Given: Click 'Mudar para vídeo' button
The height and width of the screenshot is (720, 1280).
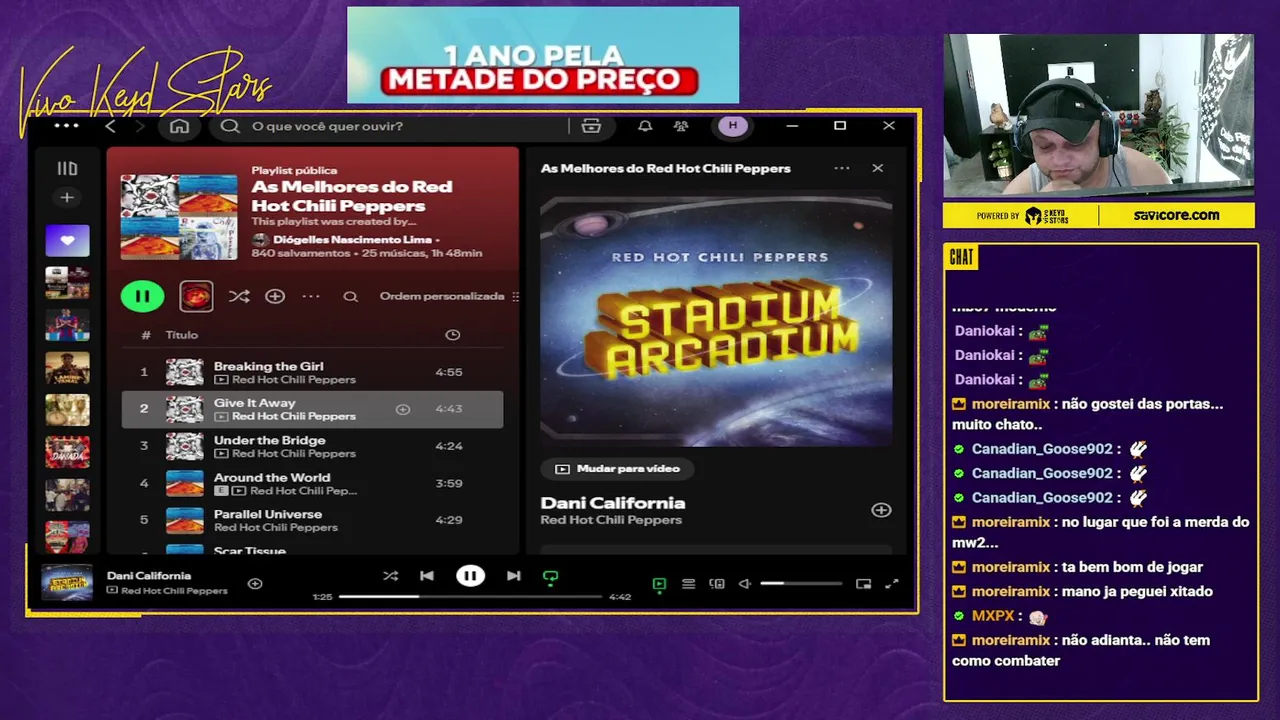Looking at the screenshot, I should click(x=617, y=468).
